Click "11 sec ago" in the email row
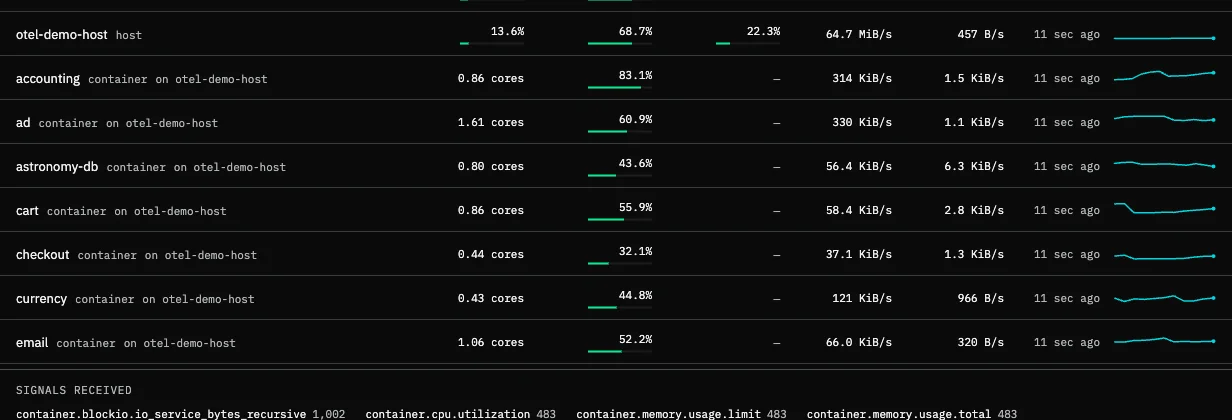Image resolution: width=1232 pixels, height=420 pixels. coord(1067,342)
